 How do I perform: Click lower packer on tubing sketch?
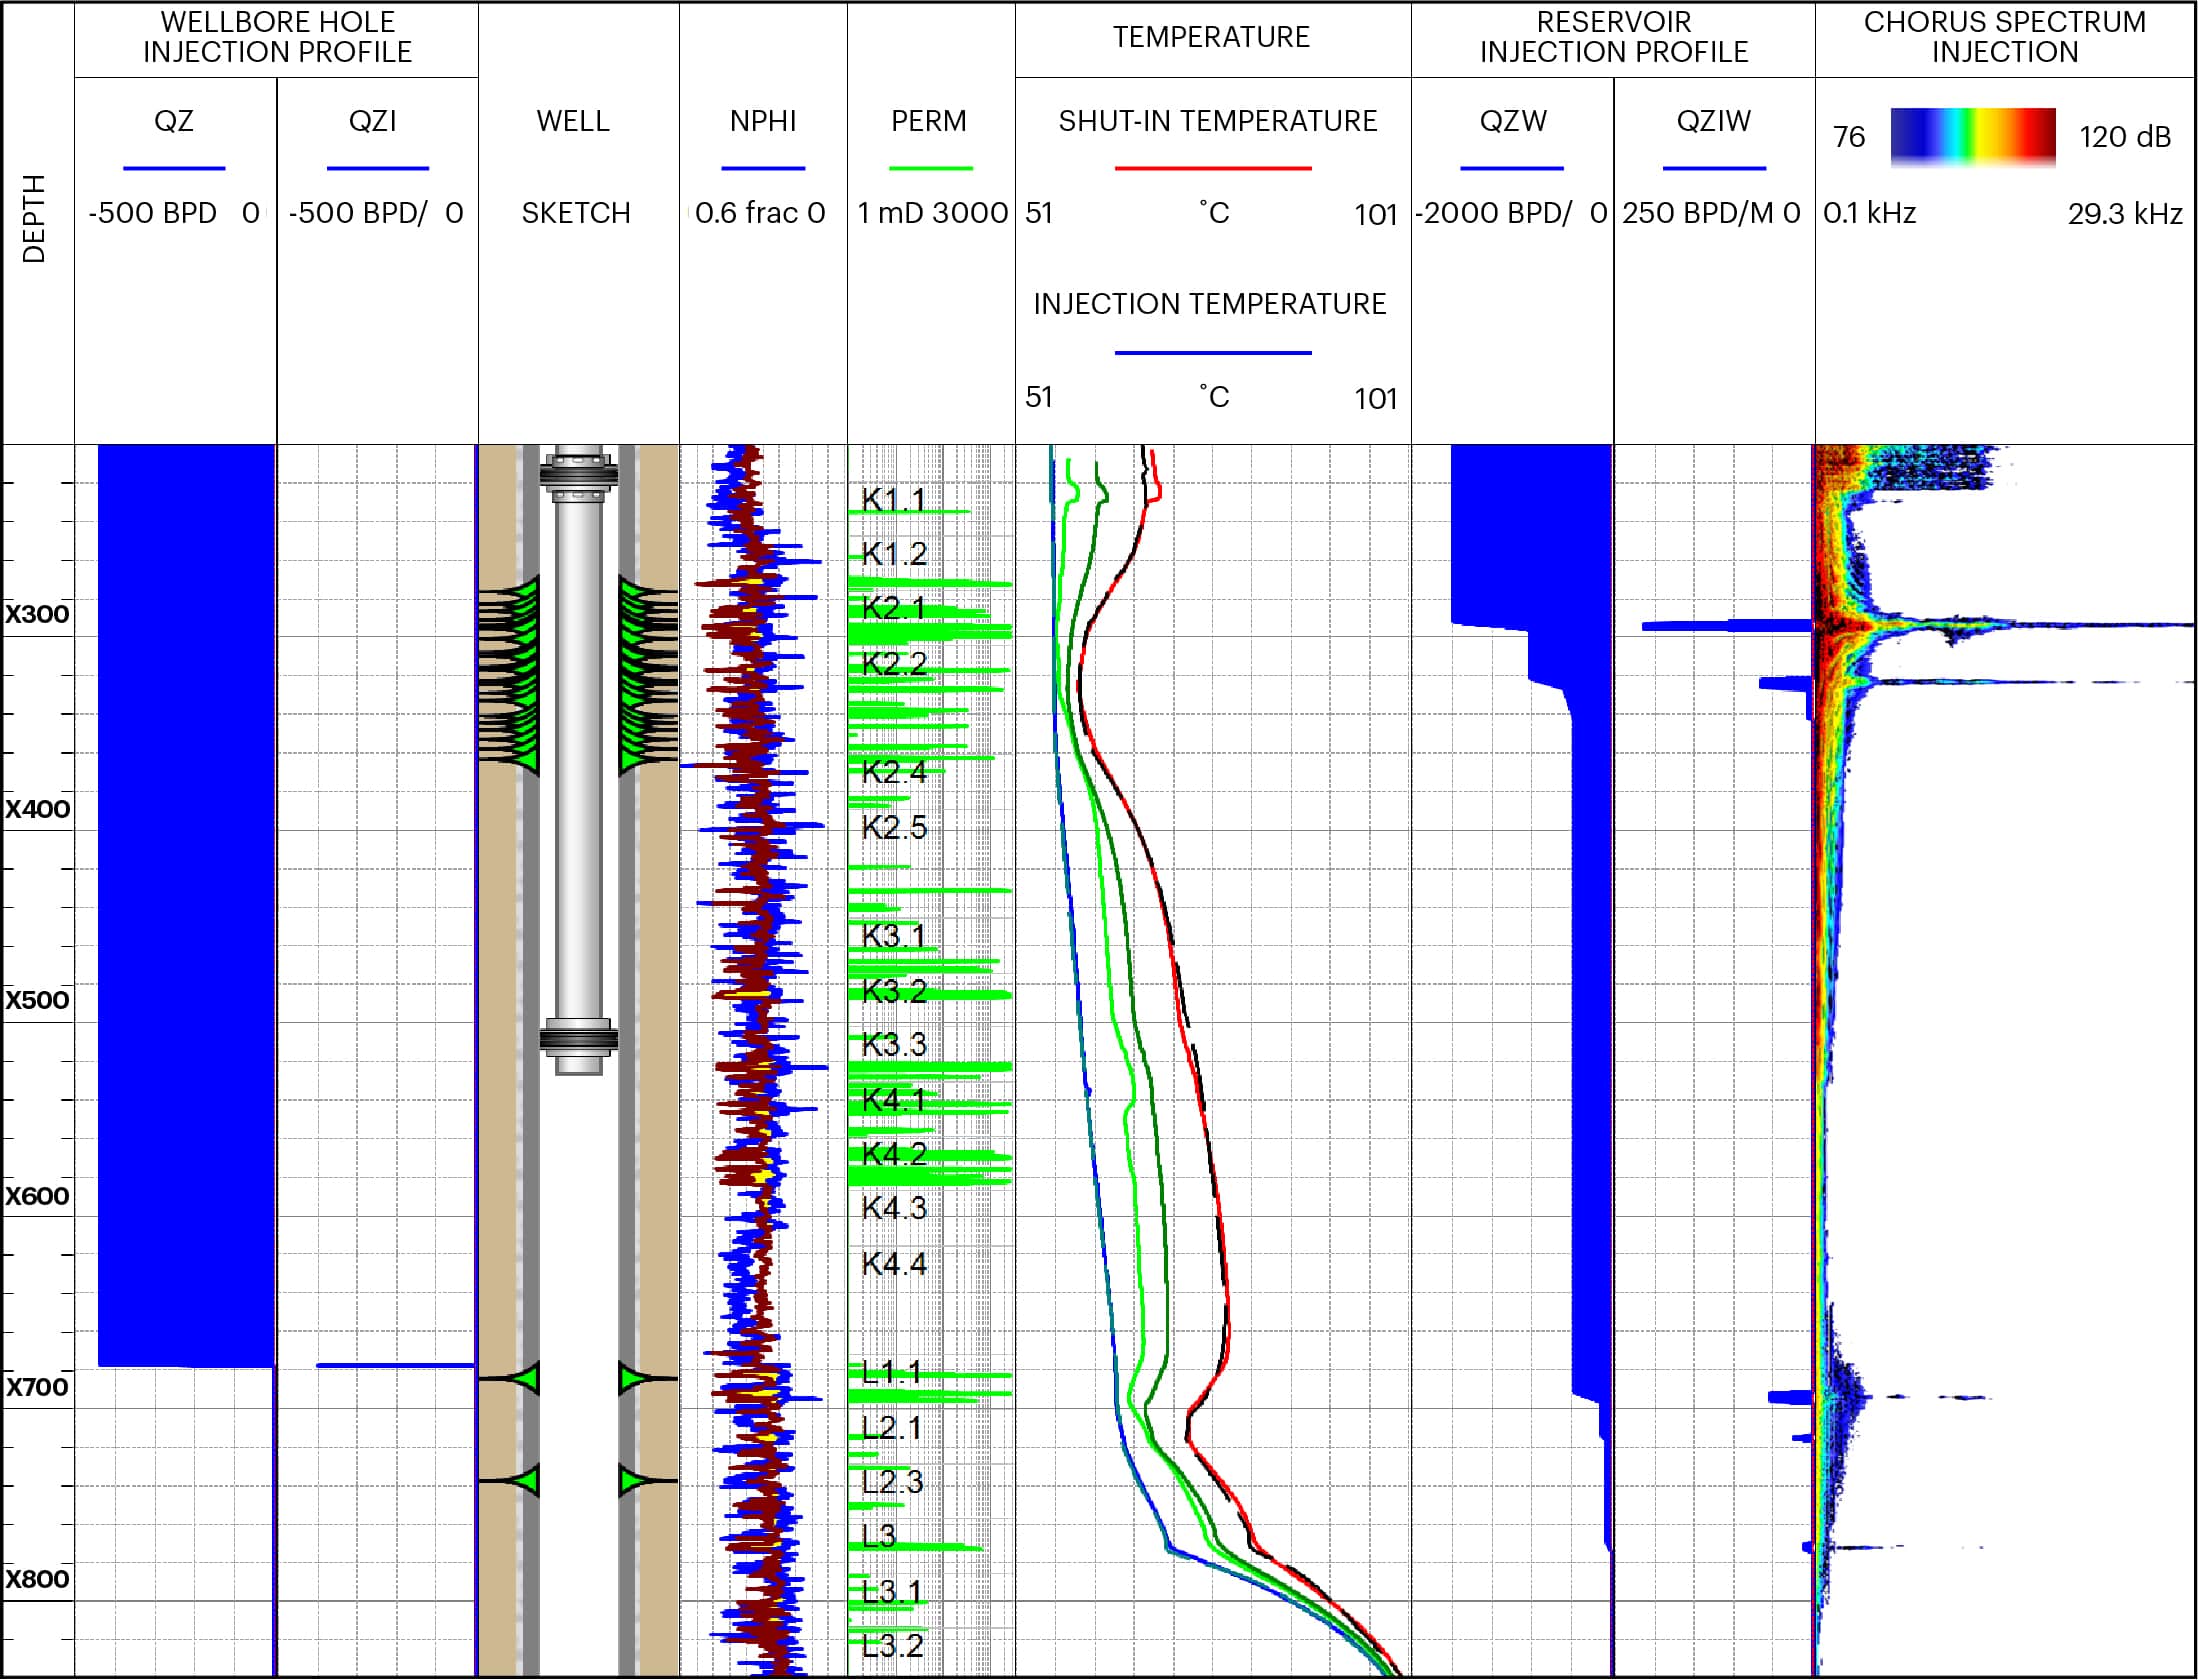click(578, 1038)
